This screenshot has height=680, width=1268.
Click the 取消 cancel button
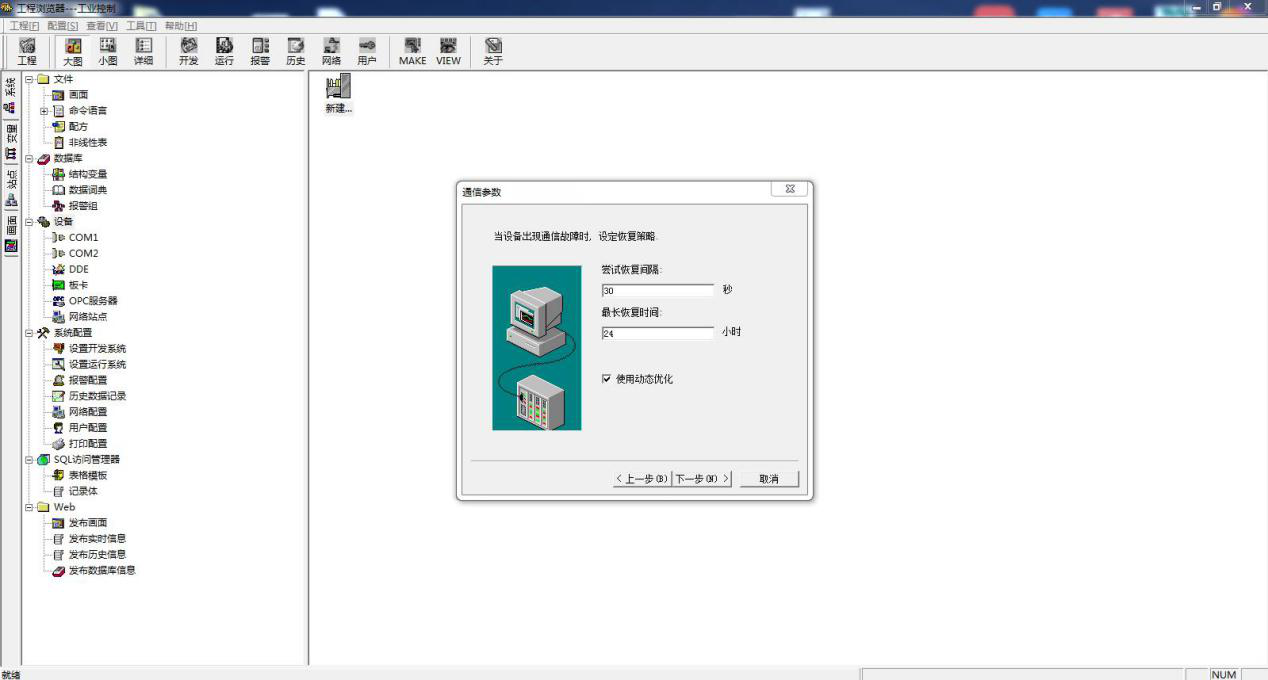[769, 479]
